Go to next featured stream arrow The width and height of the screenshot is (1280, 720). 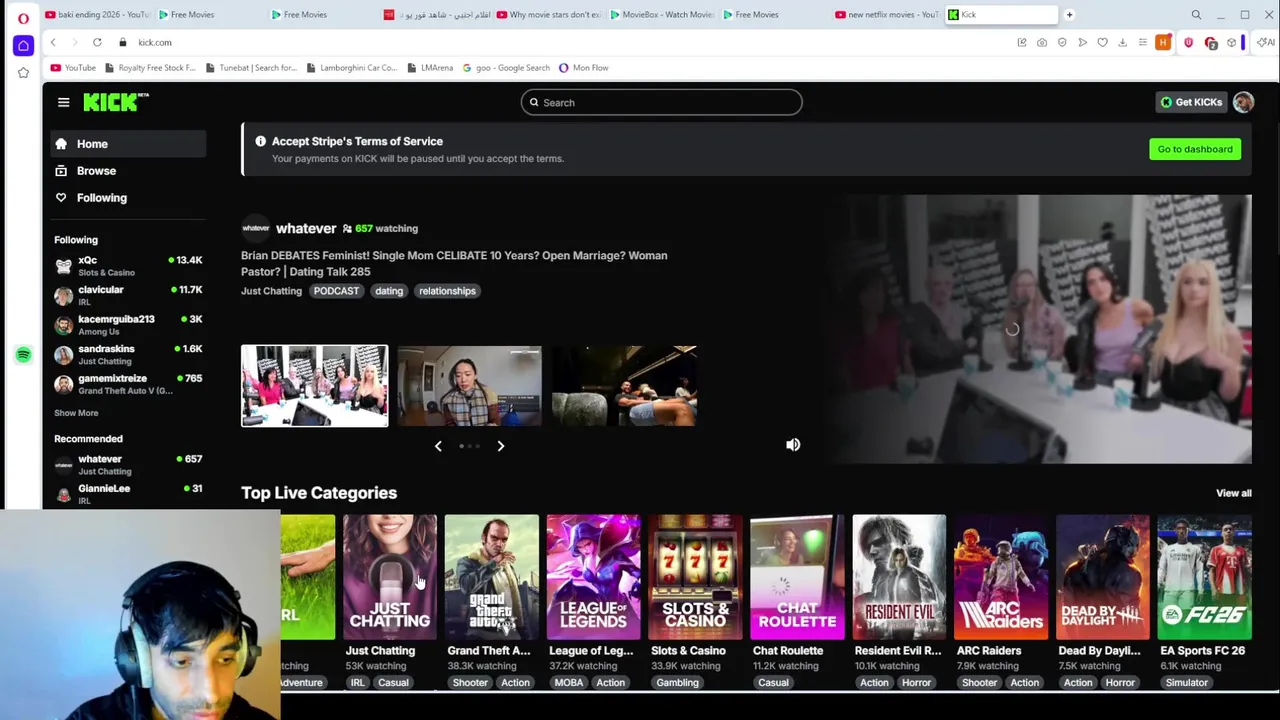[501, 446]
